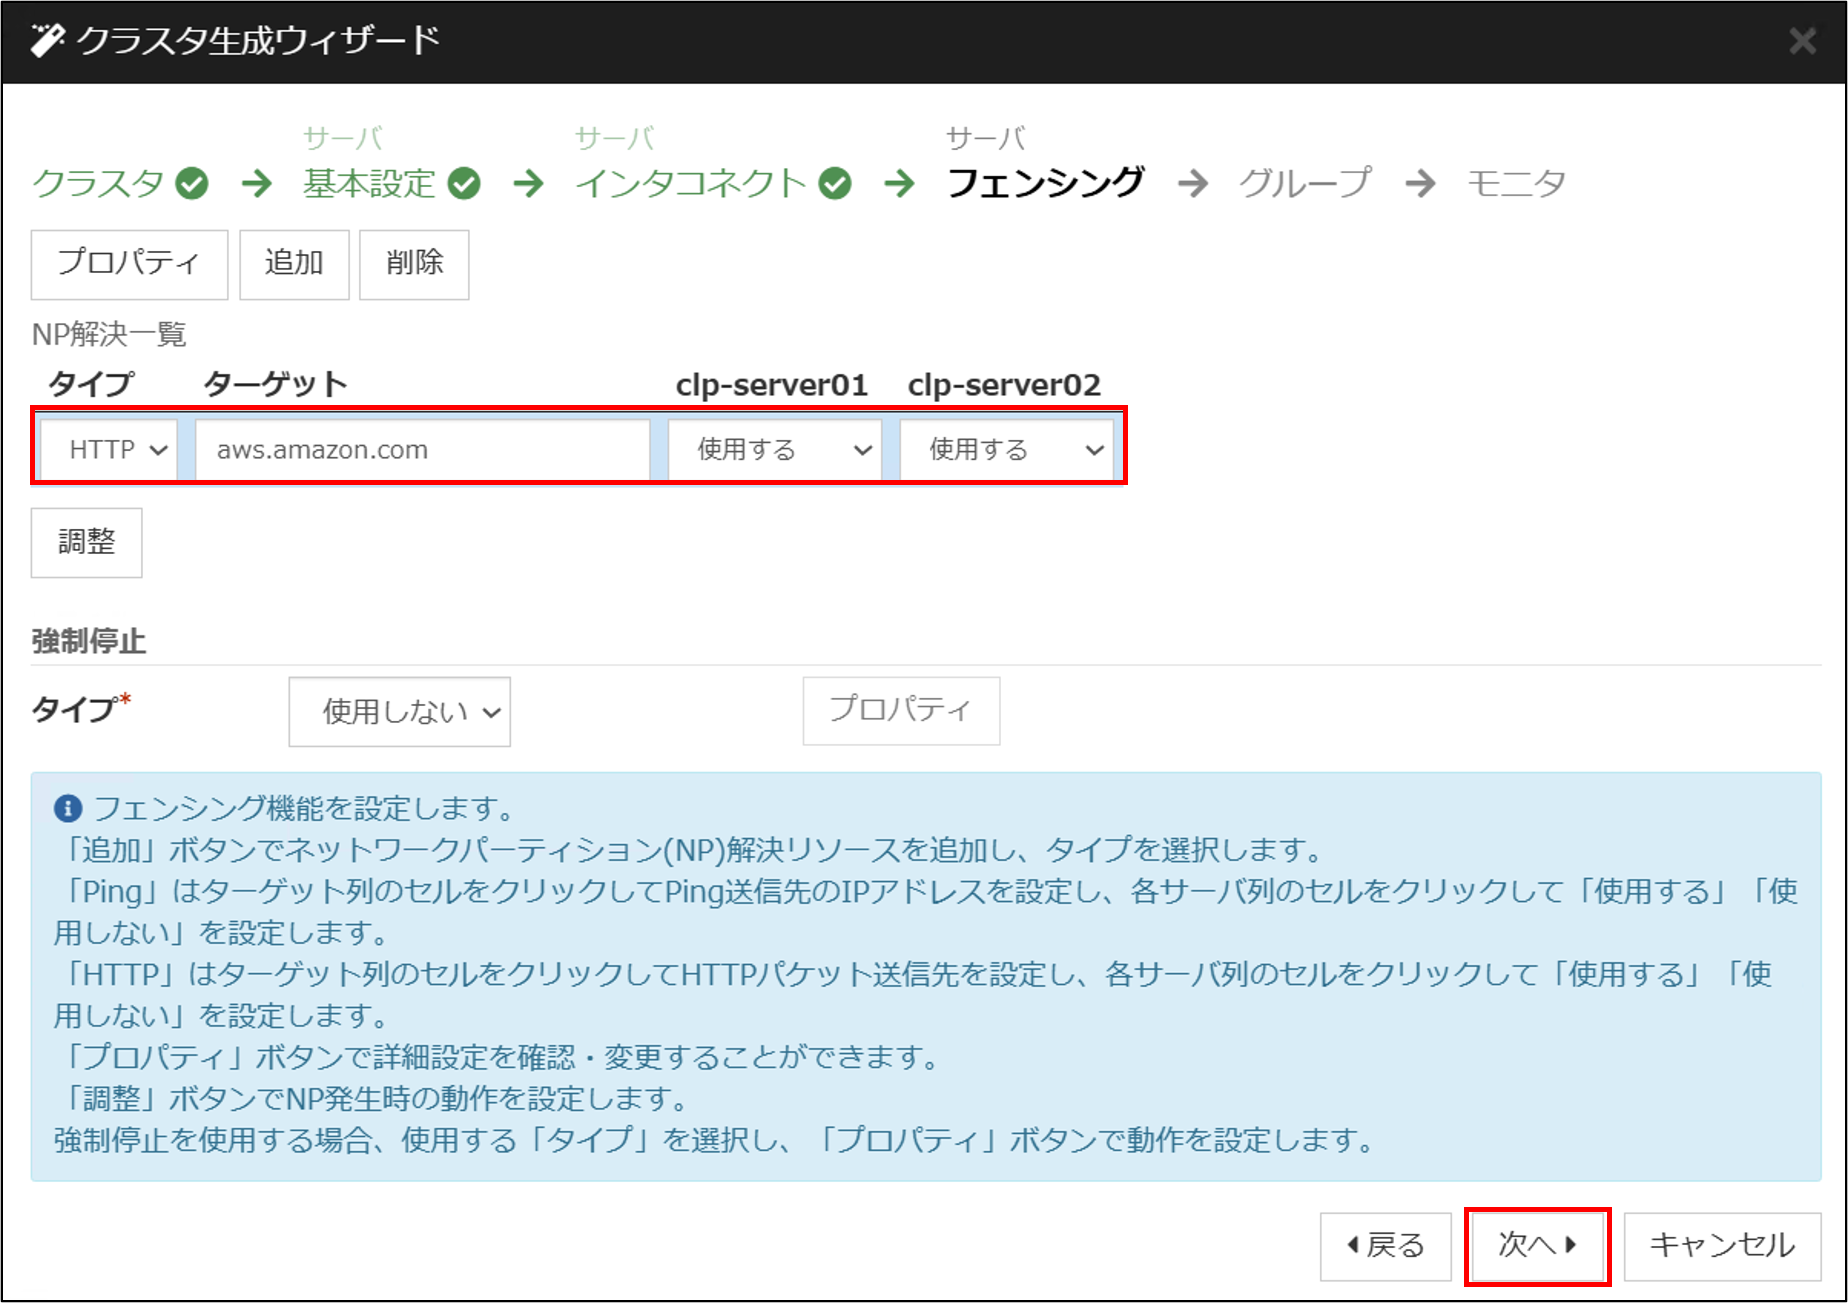Open the 強制停止 タイプ dropdown

pos(400,712)
